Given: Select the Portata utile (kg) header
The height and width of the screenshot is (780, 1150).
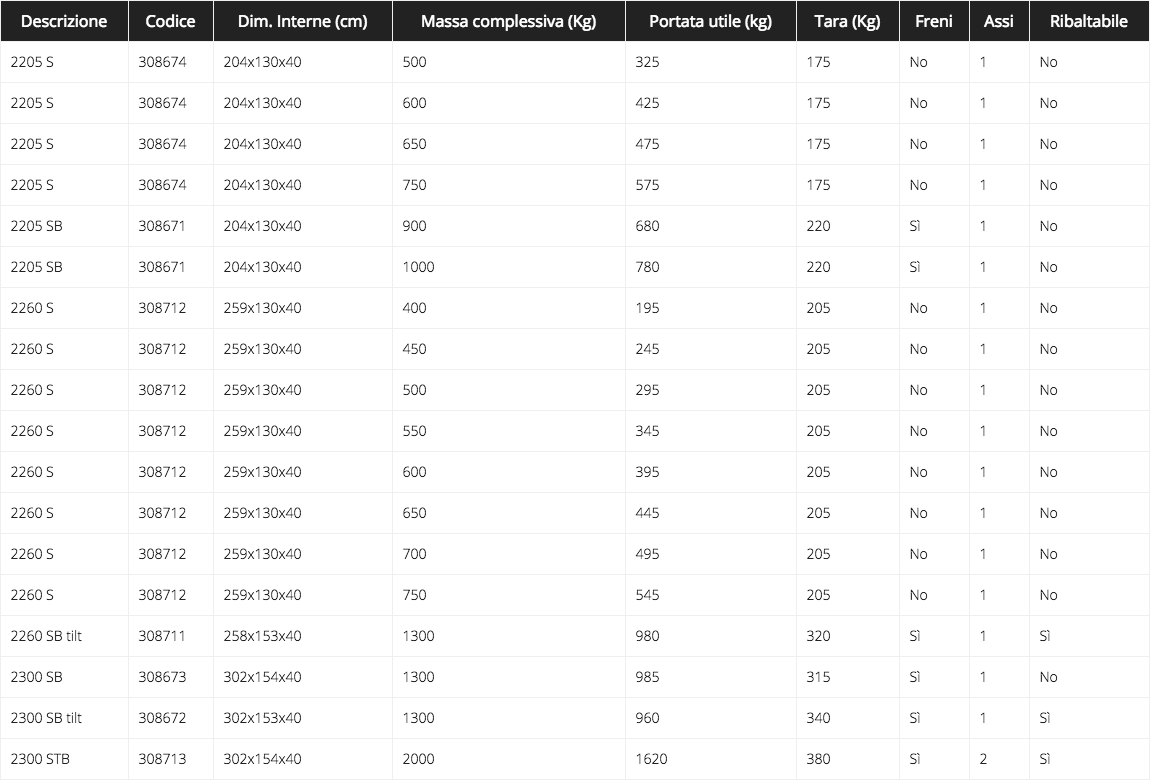Looking at the screenshot, I should point(710,21).
